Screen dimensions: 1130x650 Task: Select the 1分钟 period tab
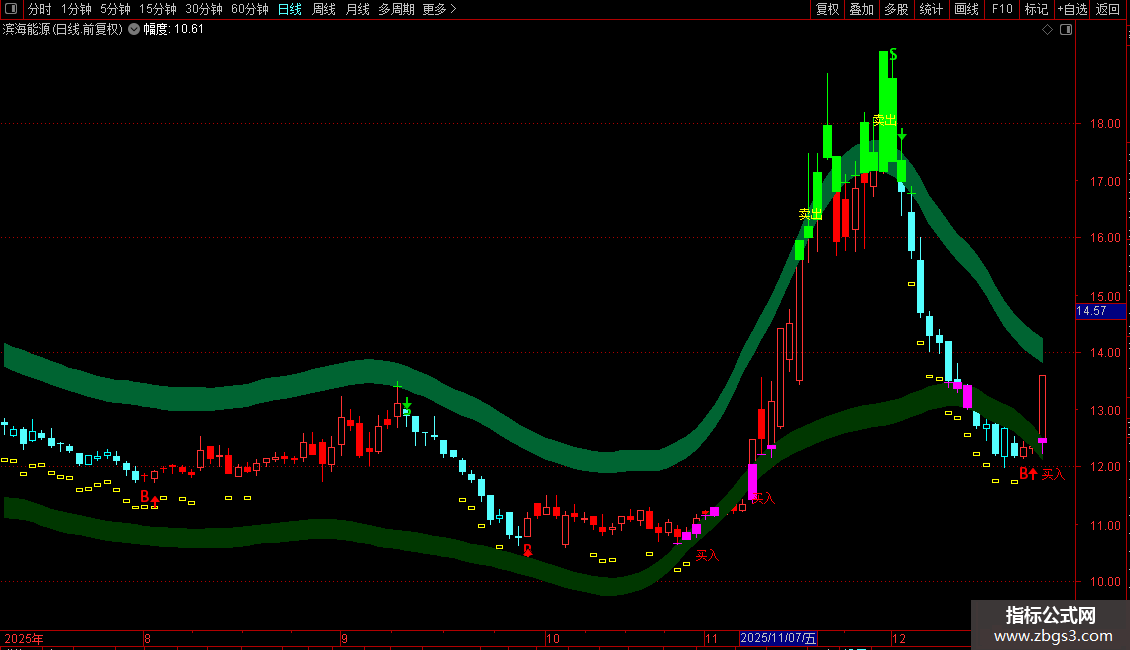pos(76,9)
